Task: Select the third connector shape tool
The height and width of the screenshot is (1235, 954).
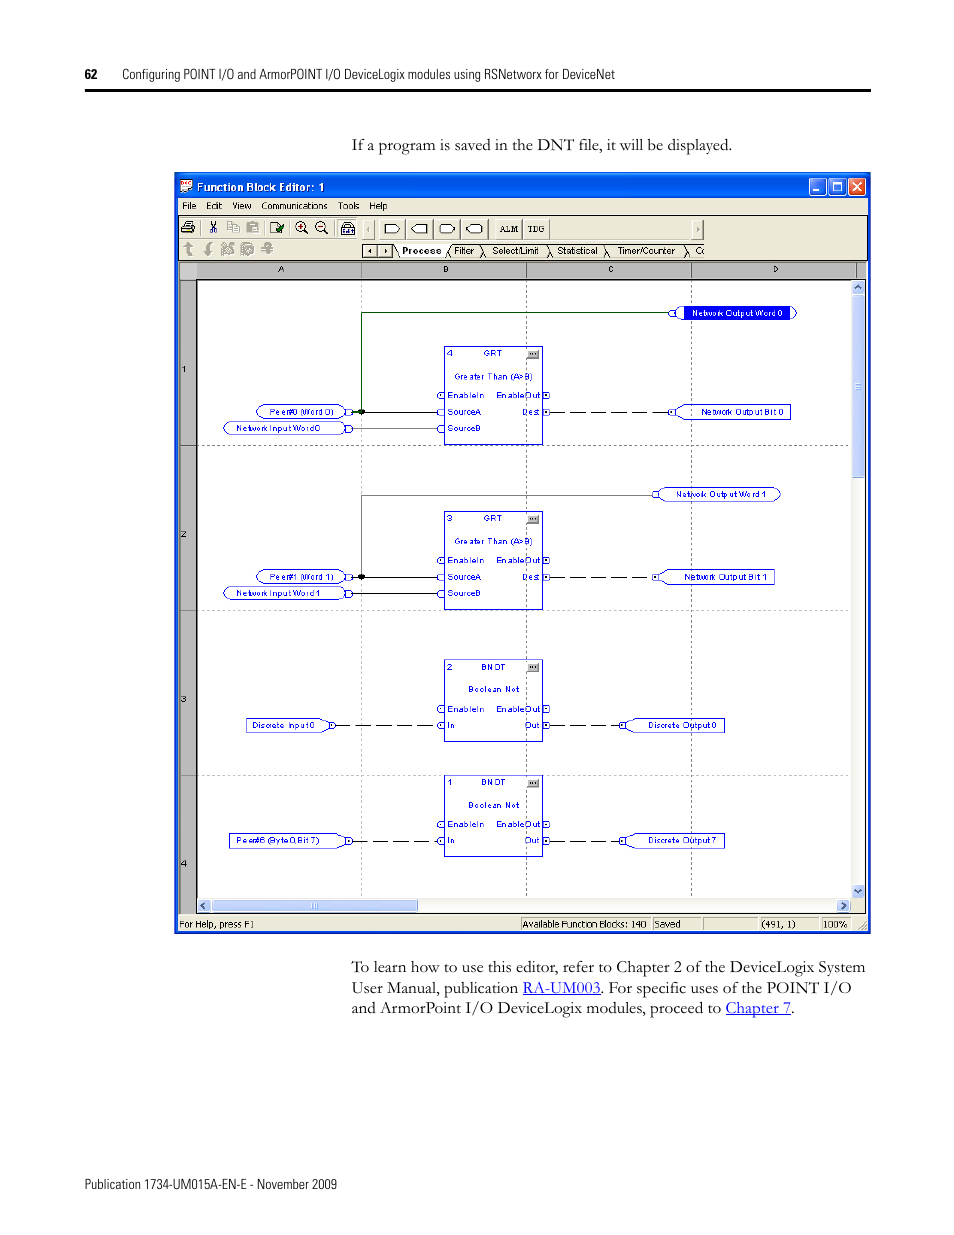Action: tap(447, 228)
